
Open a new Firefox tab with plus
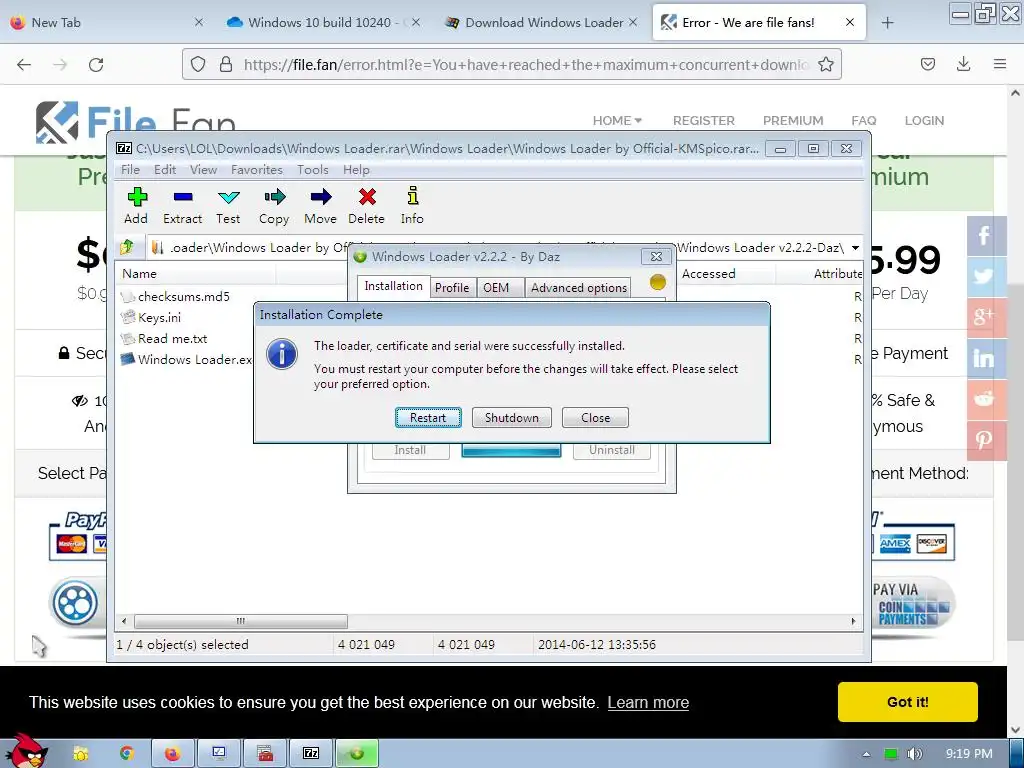[887, 23]
